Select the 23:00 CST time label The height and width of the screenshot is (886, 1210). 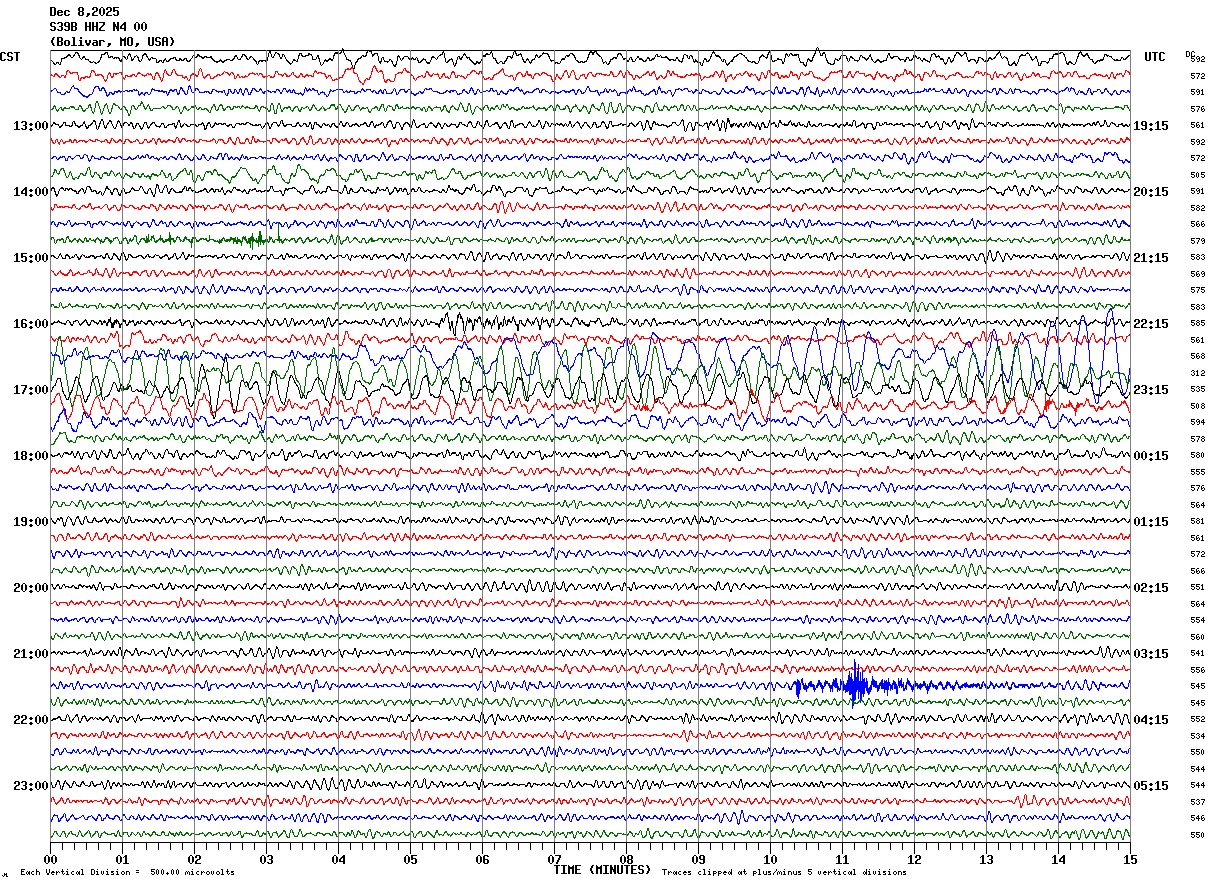point(30,786)
